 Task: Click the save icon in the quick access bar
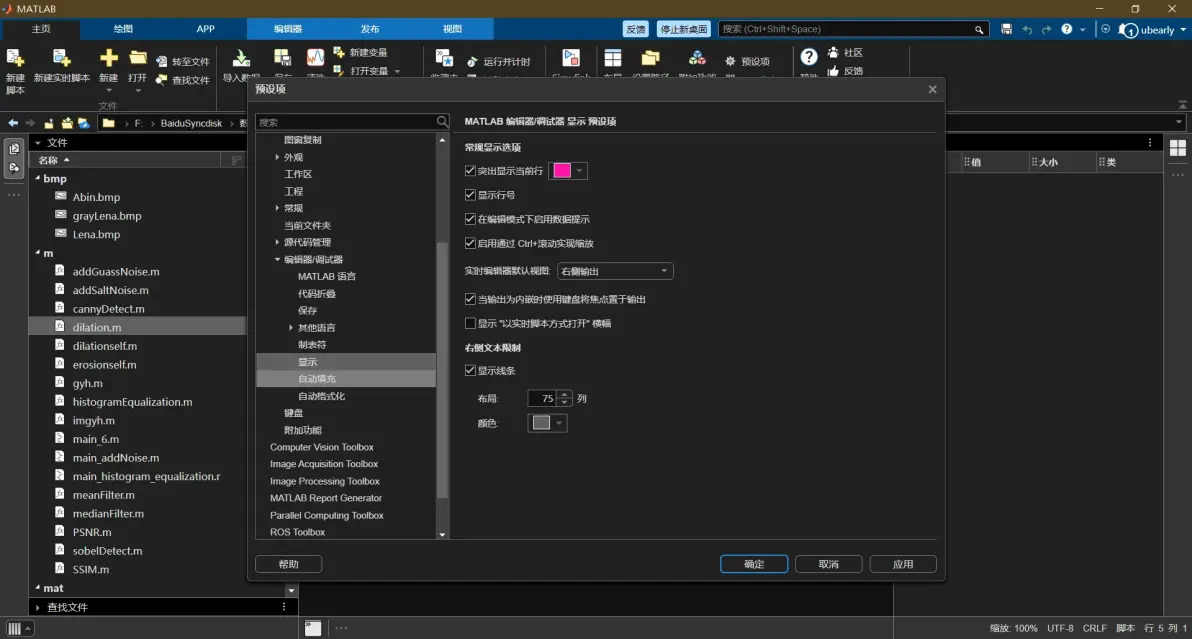pyautogui.click(x=1007, y=29)
